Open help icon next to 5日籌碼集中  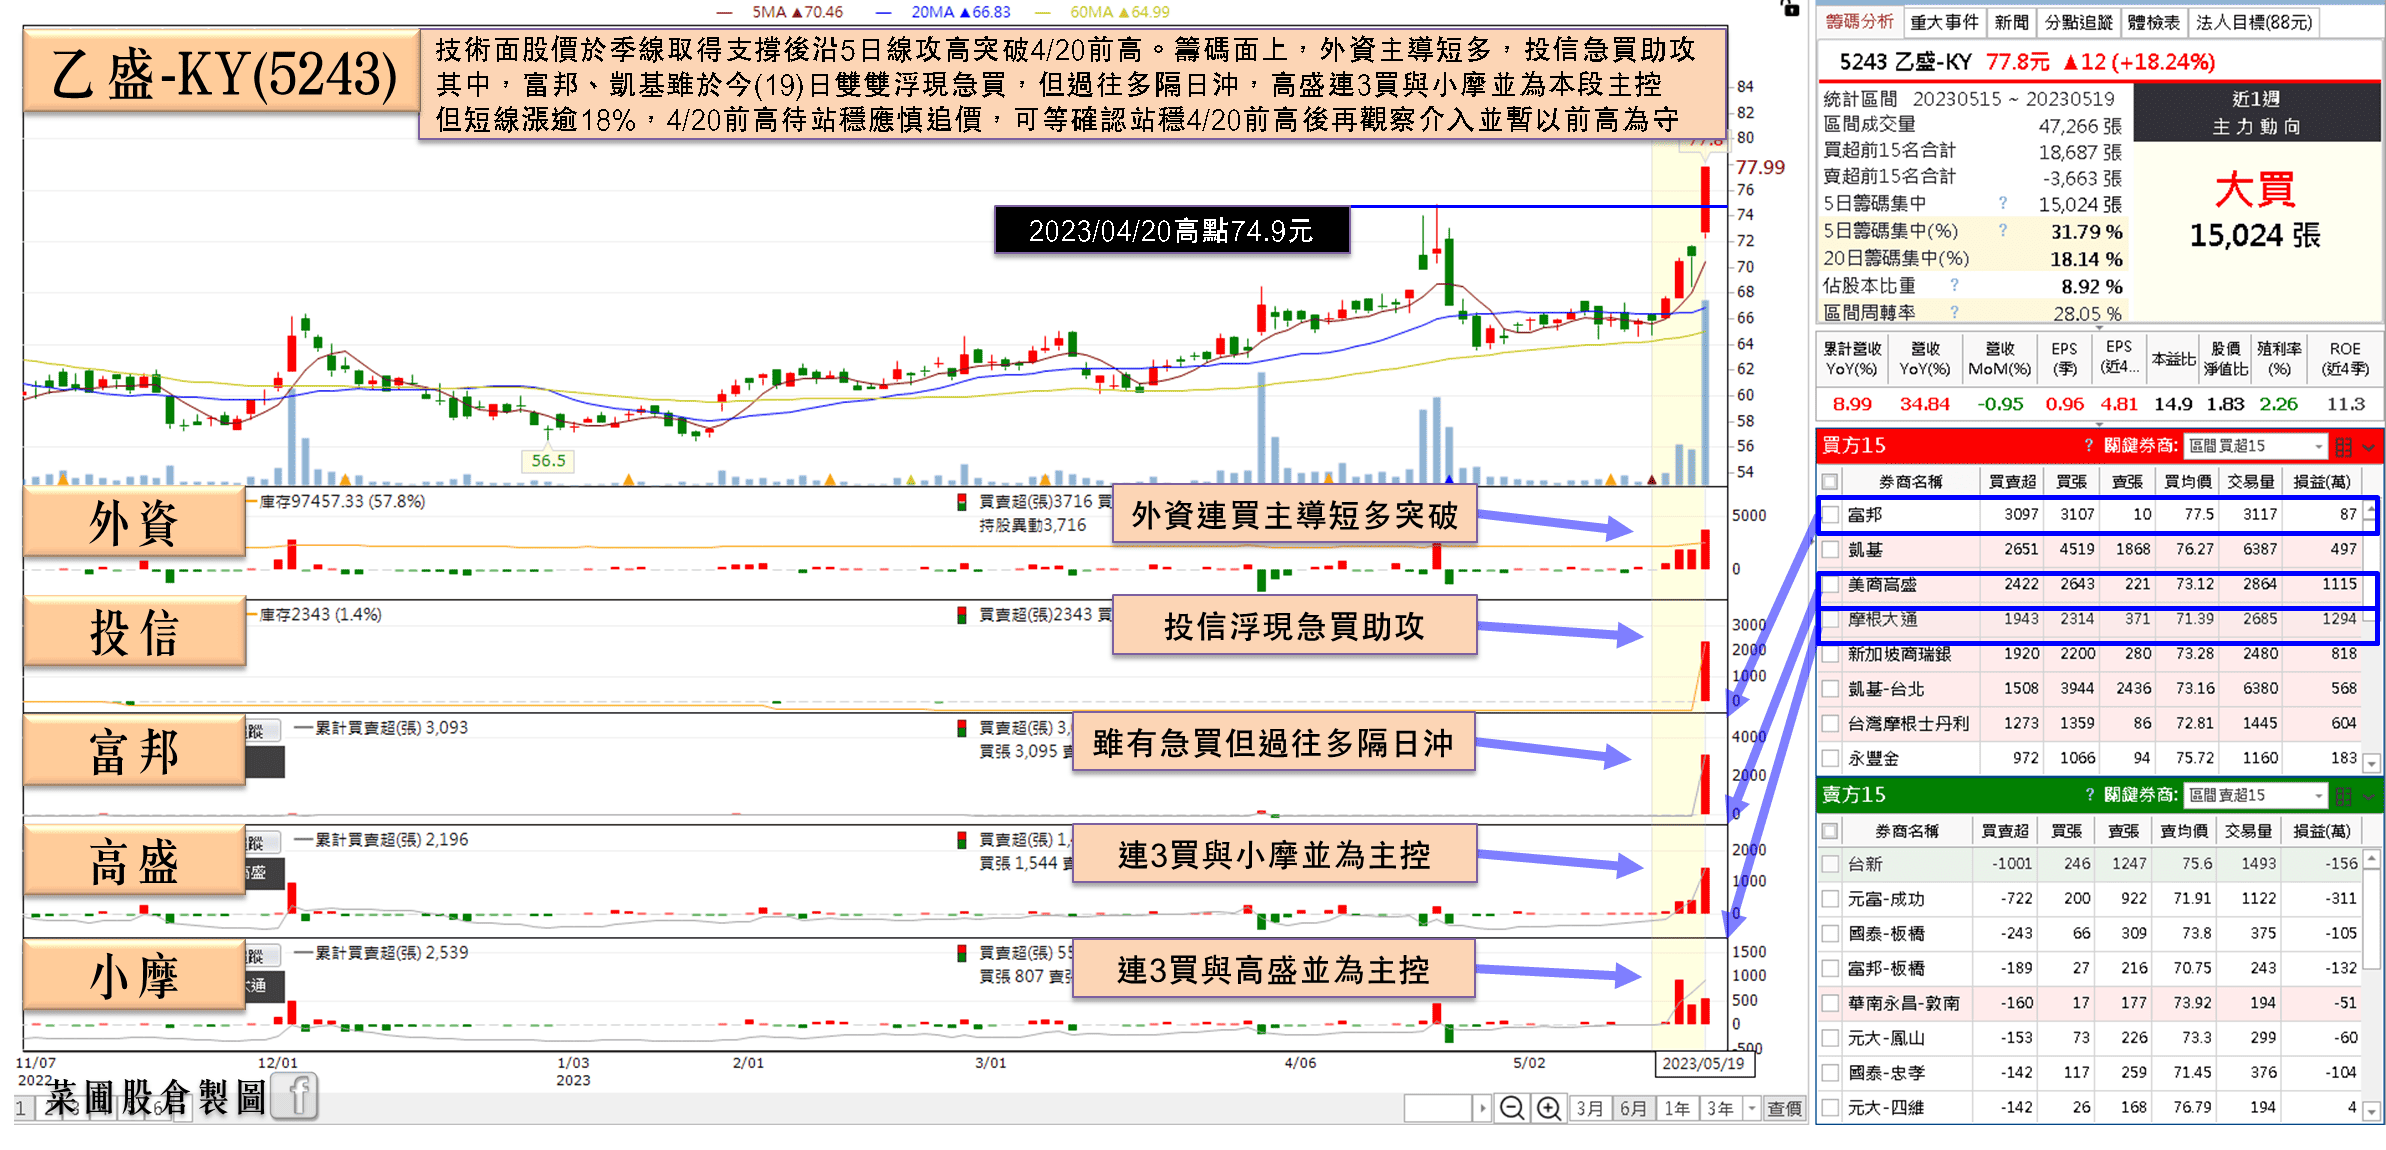(x=2002, y=203)
